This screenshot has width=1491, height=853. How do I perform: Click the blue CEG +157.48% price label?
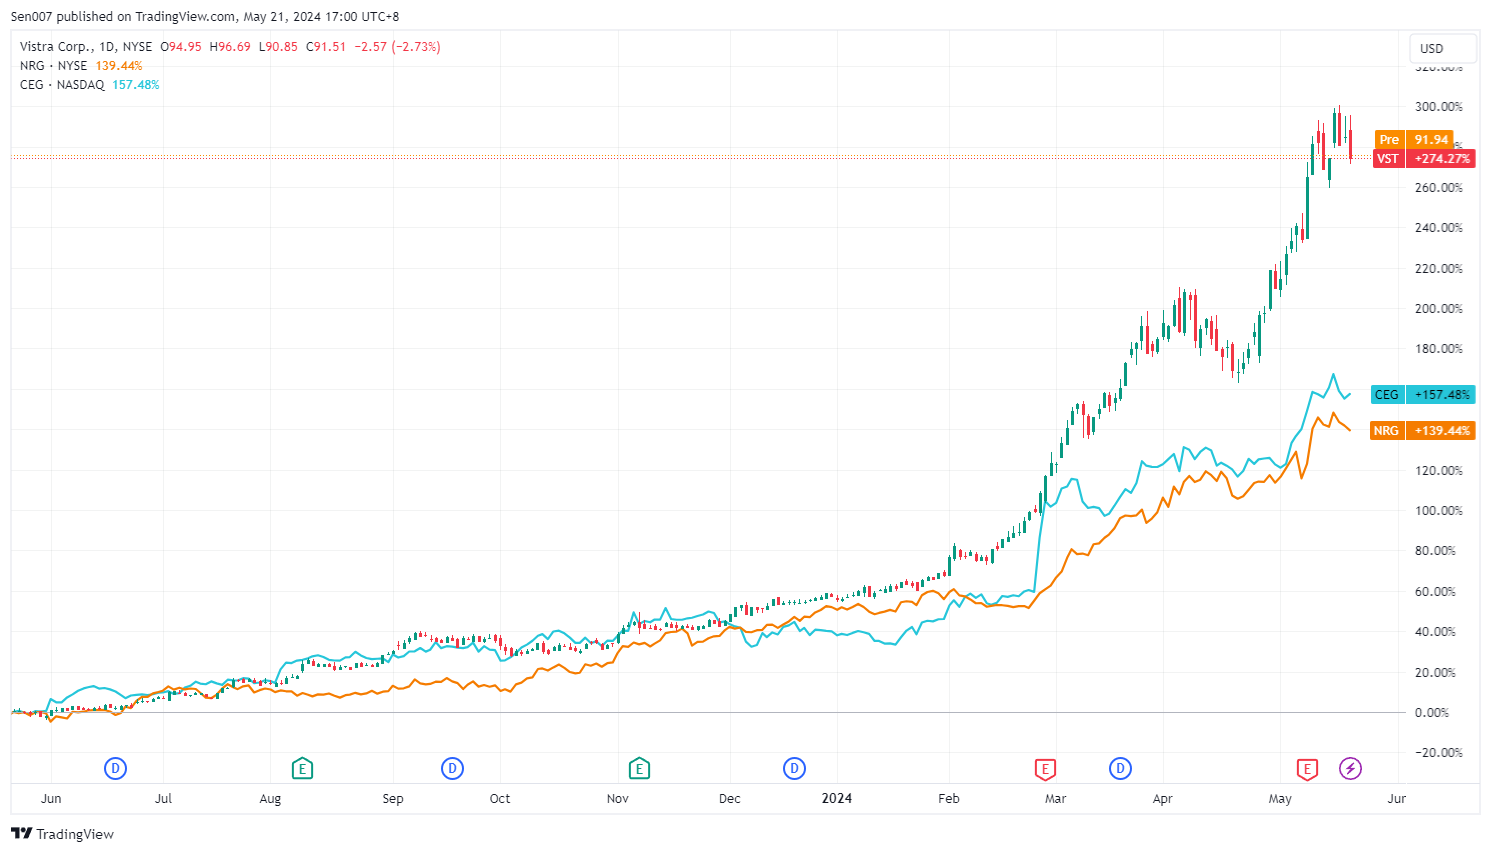1423,395
